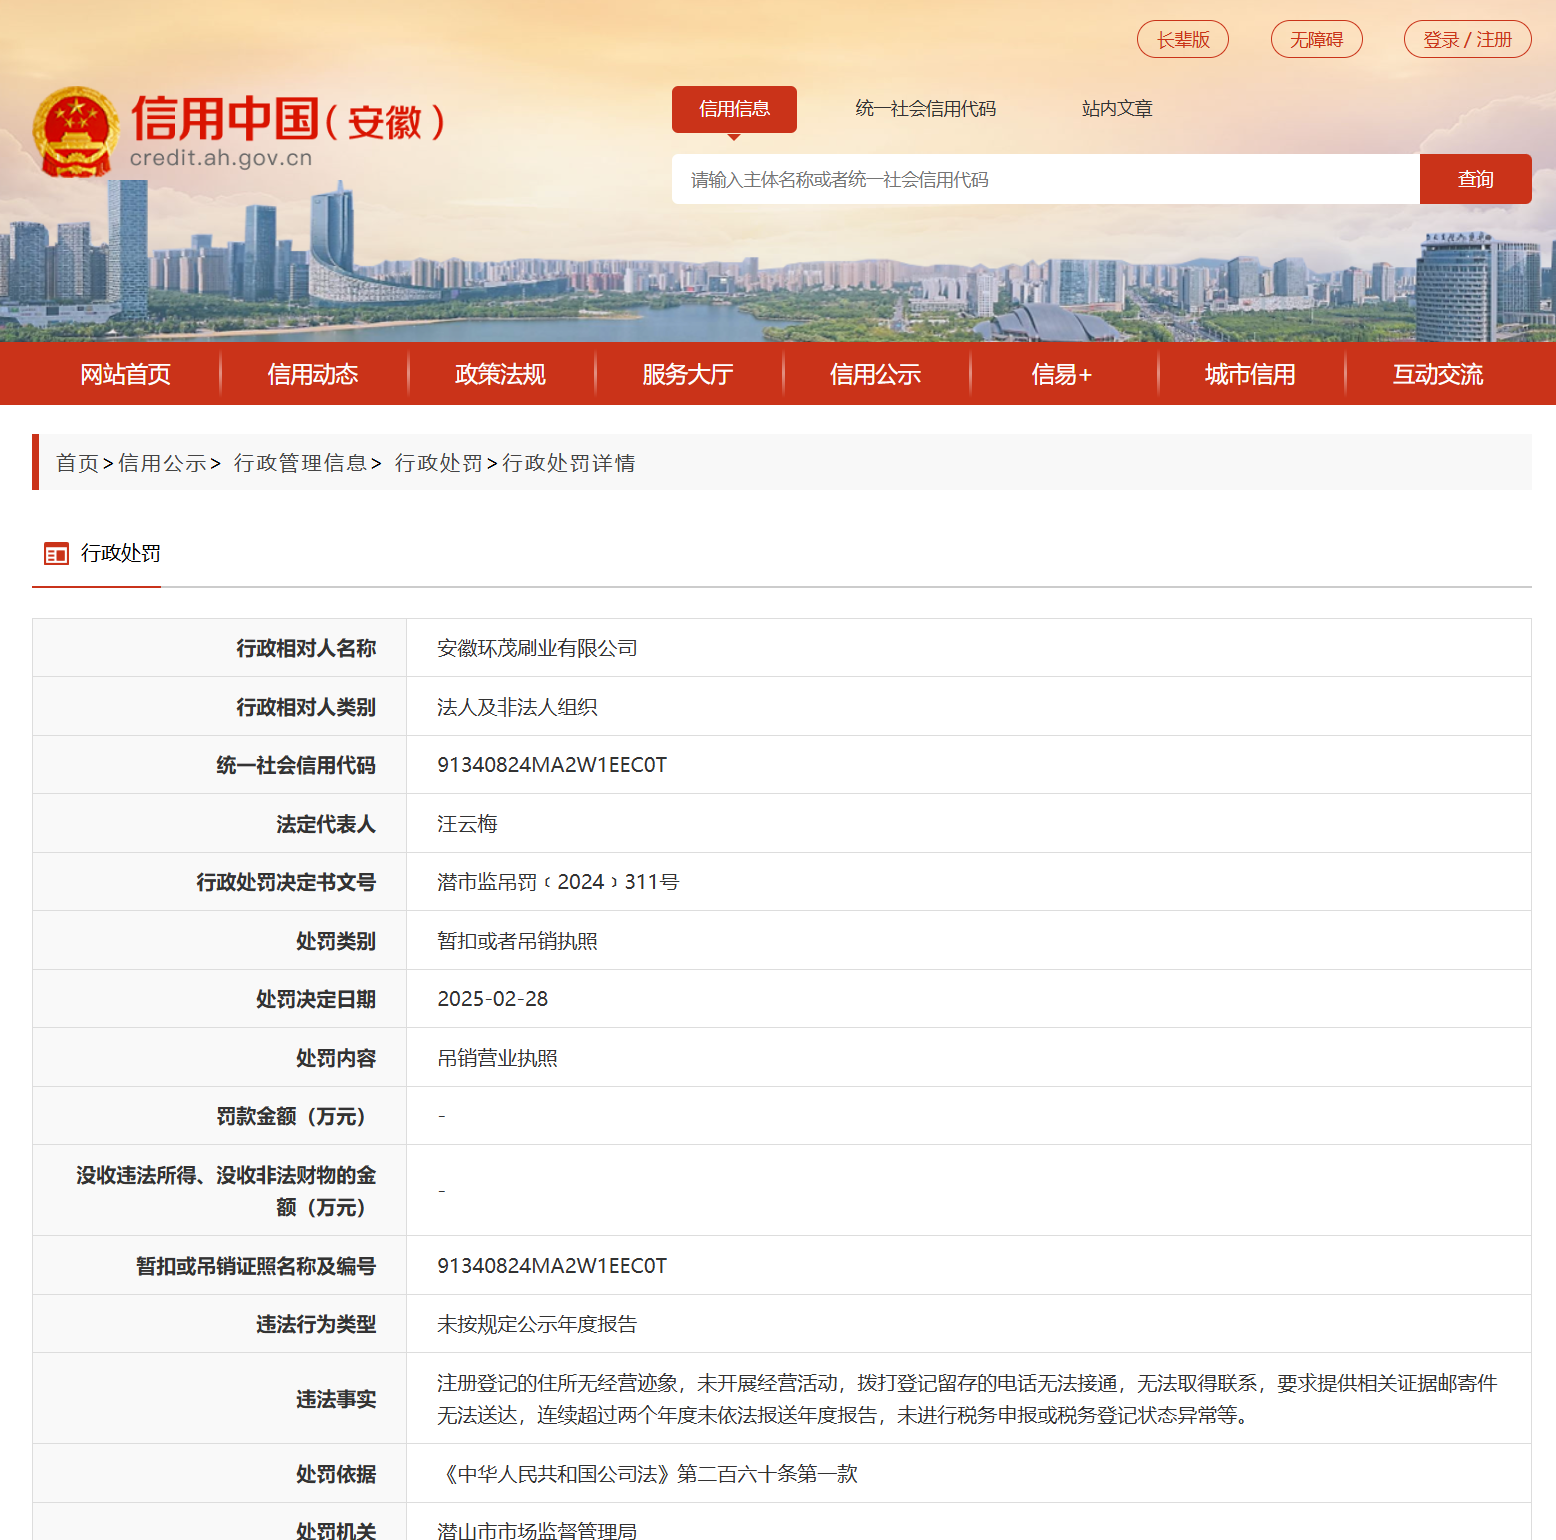1556x1540 pixels.
Task: Open the 服务大厅 menu
Action: click(688, 373)
